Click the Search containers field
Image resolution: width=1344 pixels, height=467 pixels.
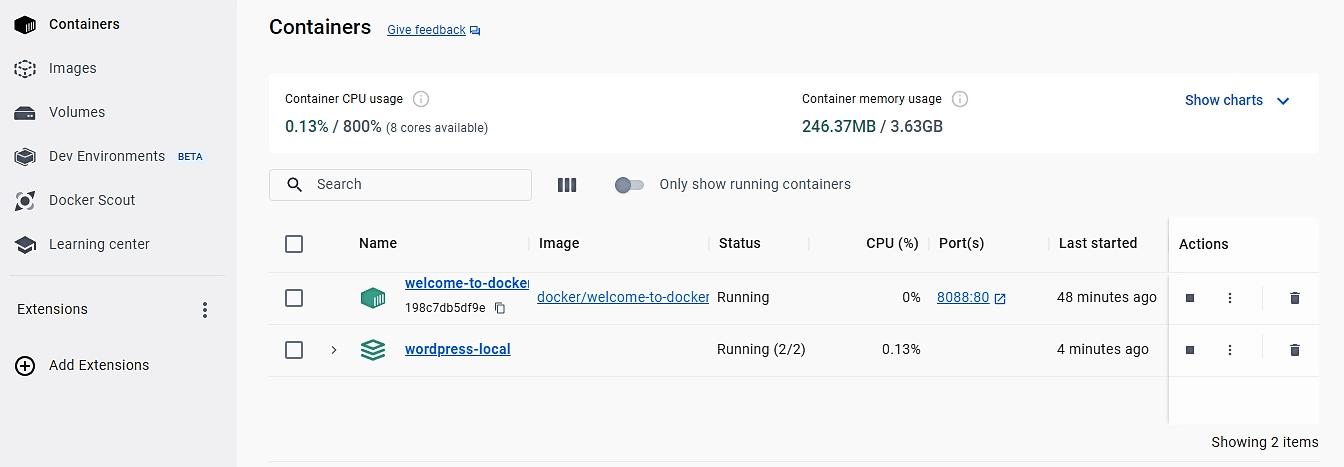click(400, 185)
